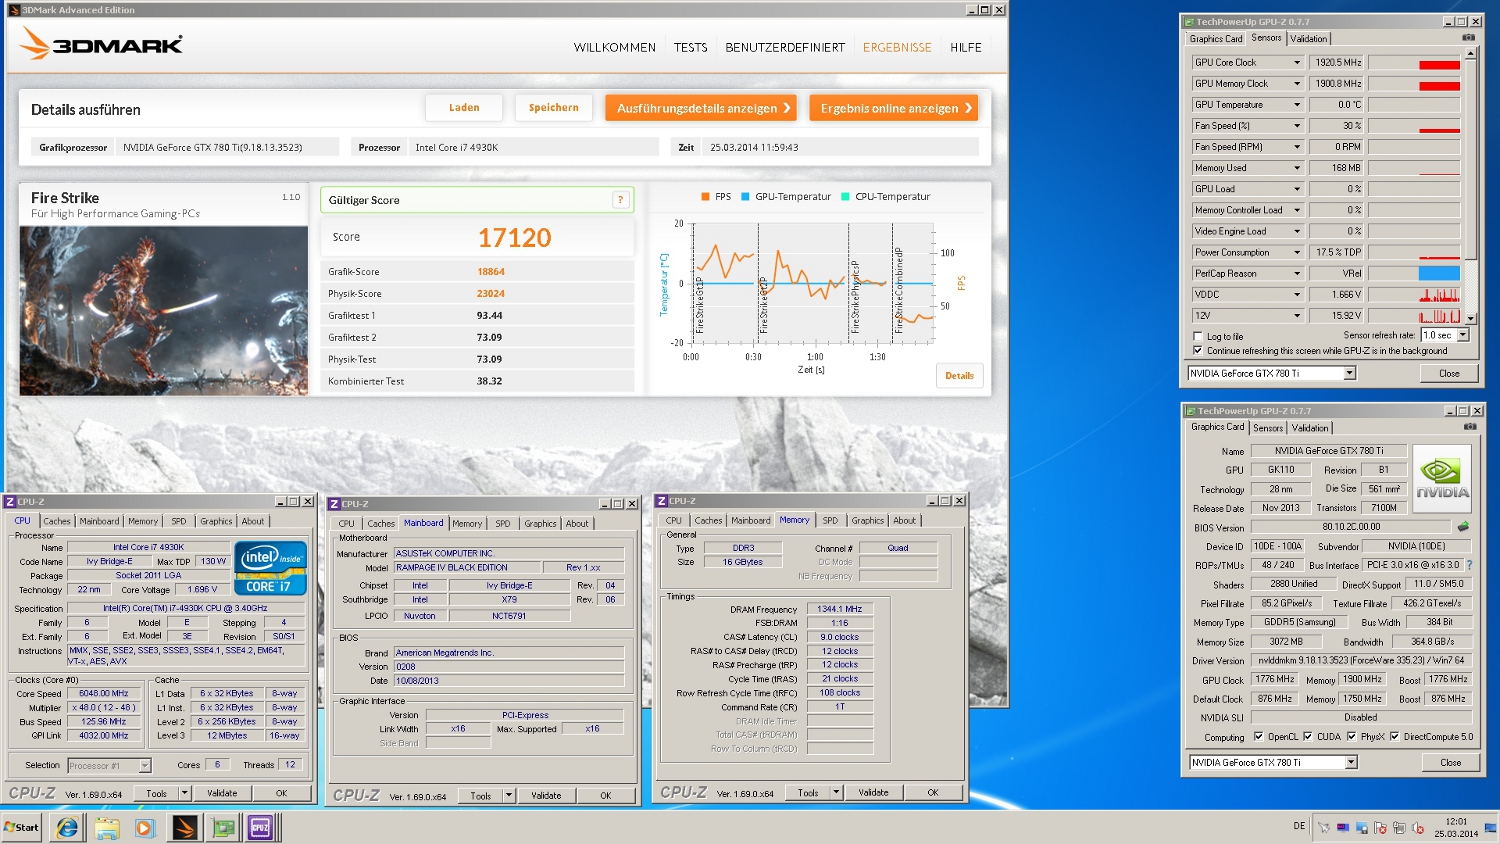
Task: Click the NVIDIA logo in GPU-Z
Action: pos(1442,478)
